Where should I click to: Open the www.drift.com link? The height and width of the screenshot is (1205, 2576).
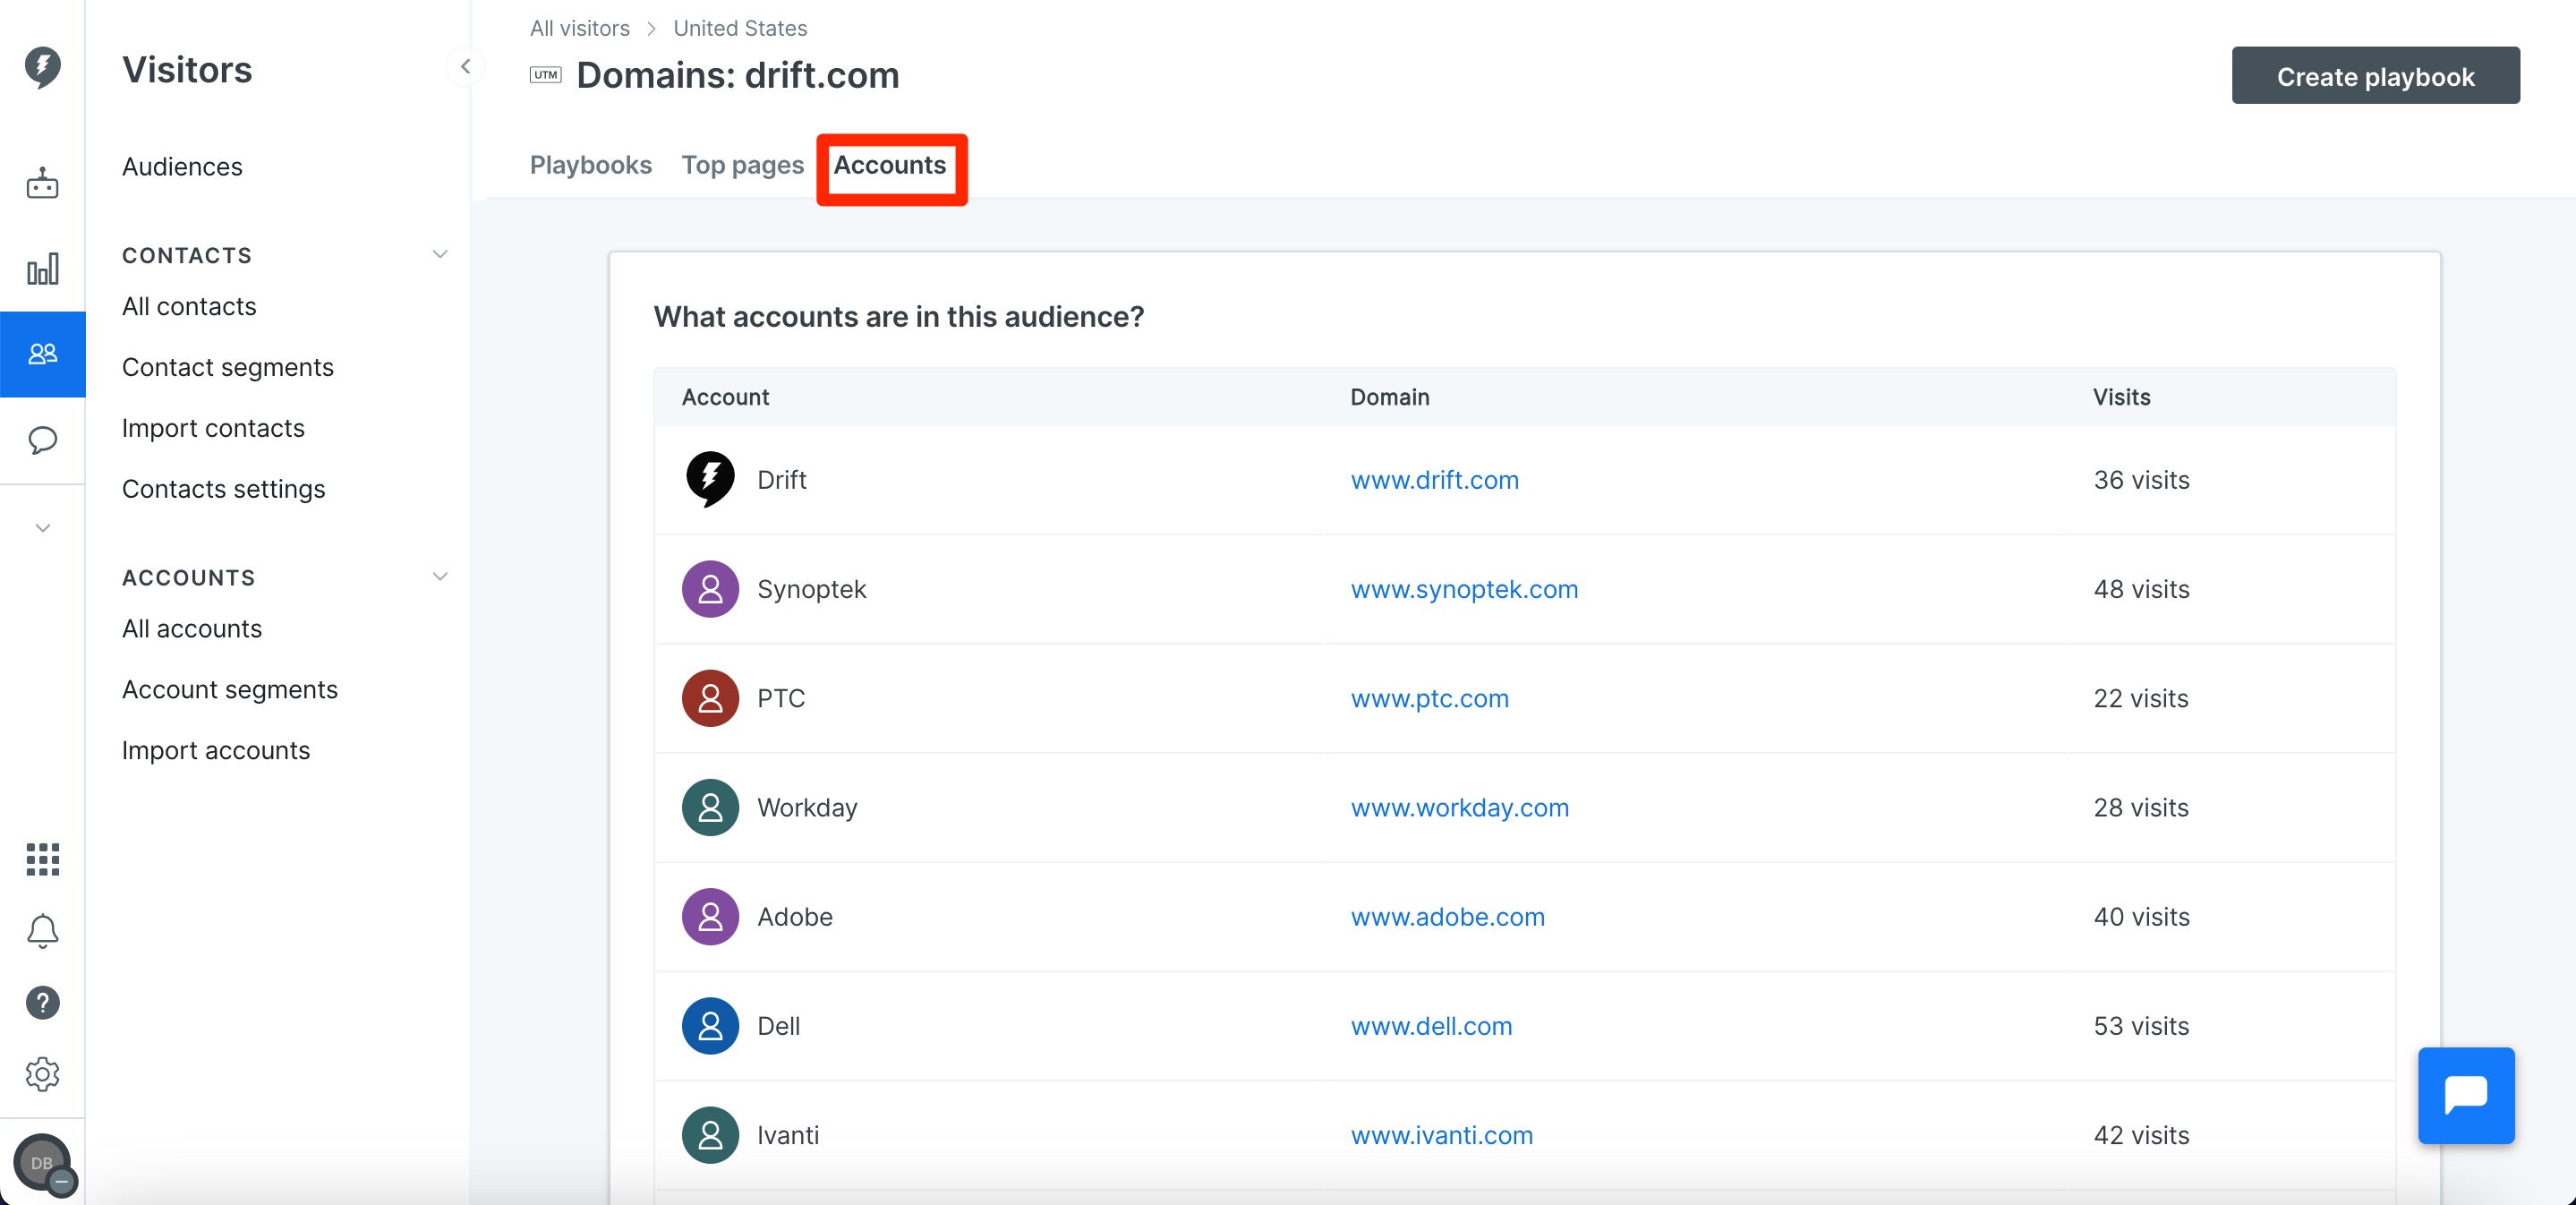(x=1434, y=479)
